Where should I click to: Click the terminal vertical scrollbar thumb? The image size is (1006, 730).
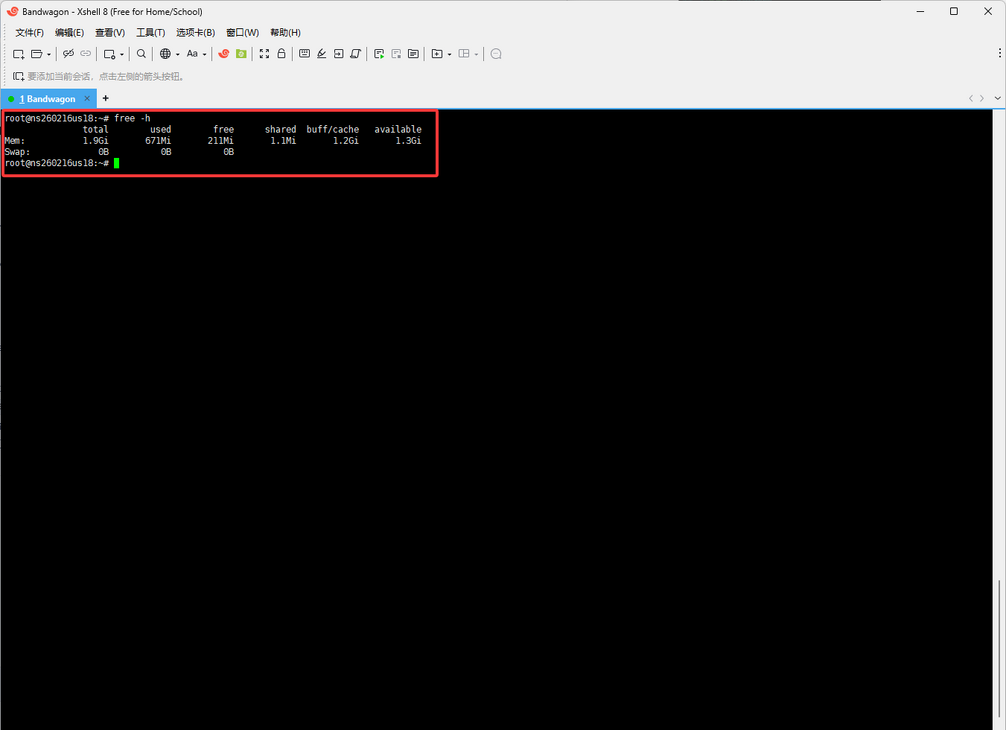coord(1000,652)
